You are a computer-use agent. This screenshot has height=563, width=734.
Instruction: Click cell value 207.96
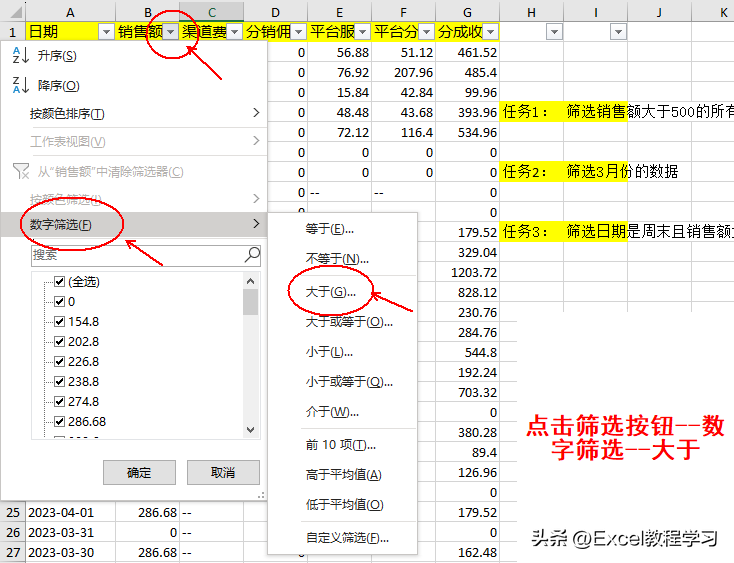(403, 73)
